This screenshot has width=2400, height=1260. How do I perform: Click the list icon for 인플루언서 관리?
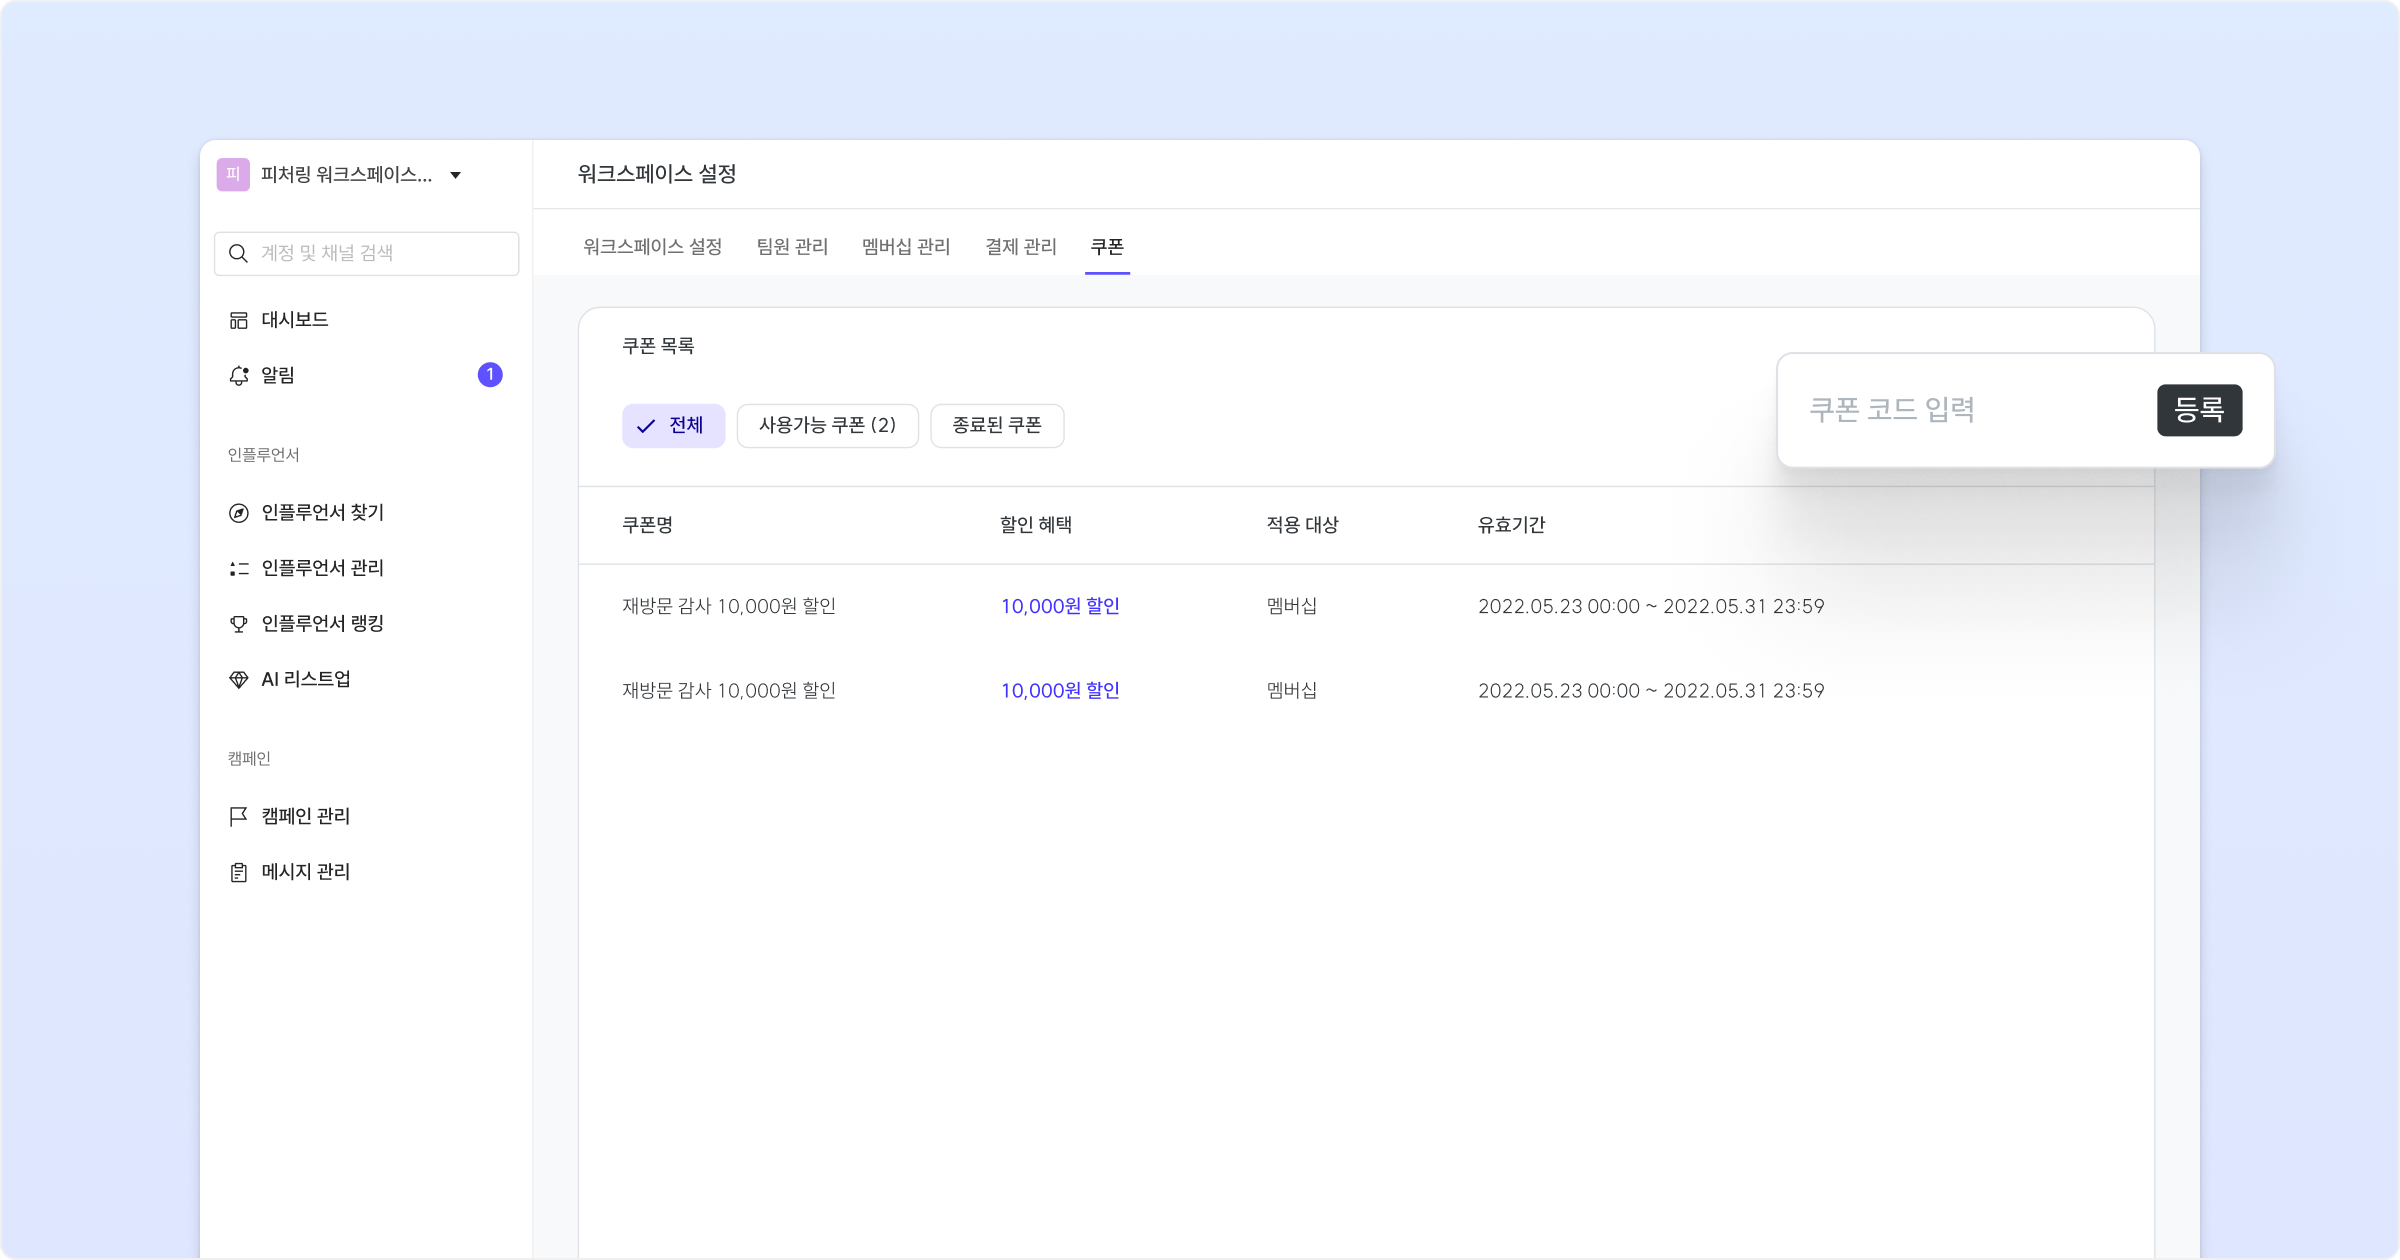click(238, 568)
